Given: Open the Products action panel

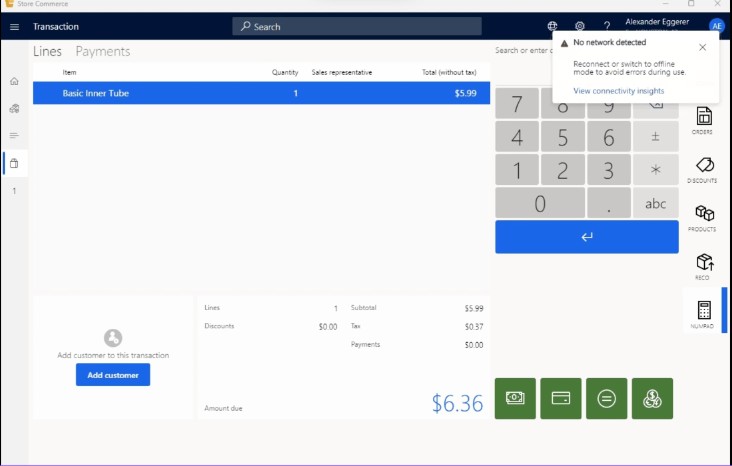Looking at the screenshot, I should click(704, 218).
